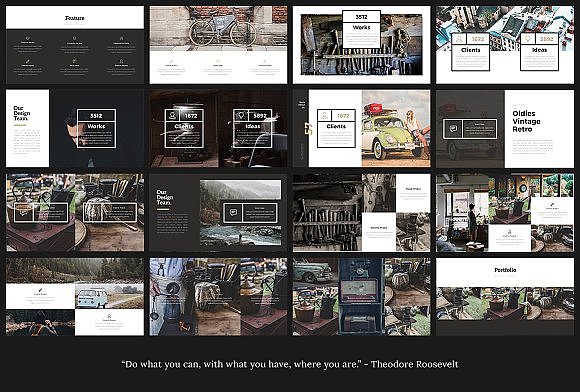Viewport: 580px width, 392px height.
Task: Select the bicycle against brick wall slide
Action: click(x=218, y=45)
